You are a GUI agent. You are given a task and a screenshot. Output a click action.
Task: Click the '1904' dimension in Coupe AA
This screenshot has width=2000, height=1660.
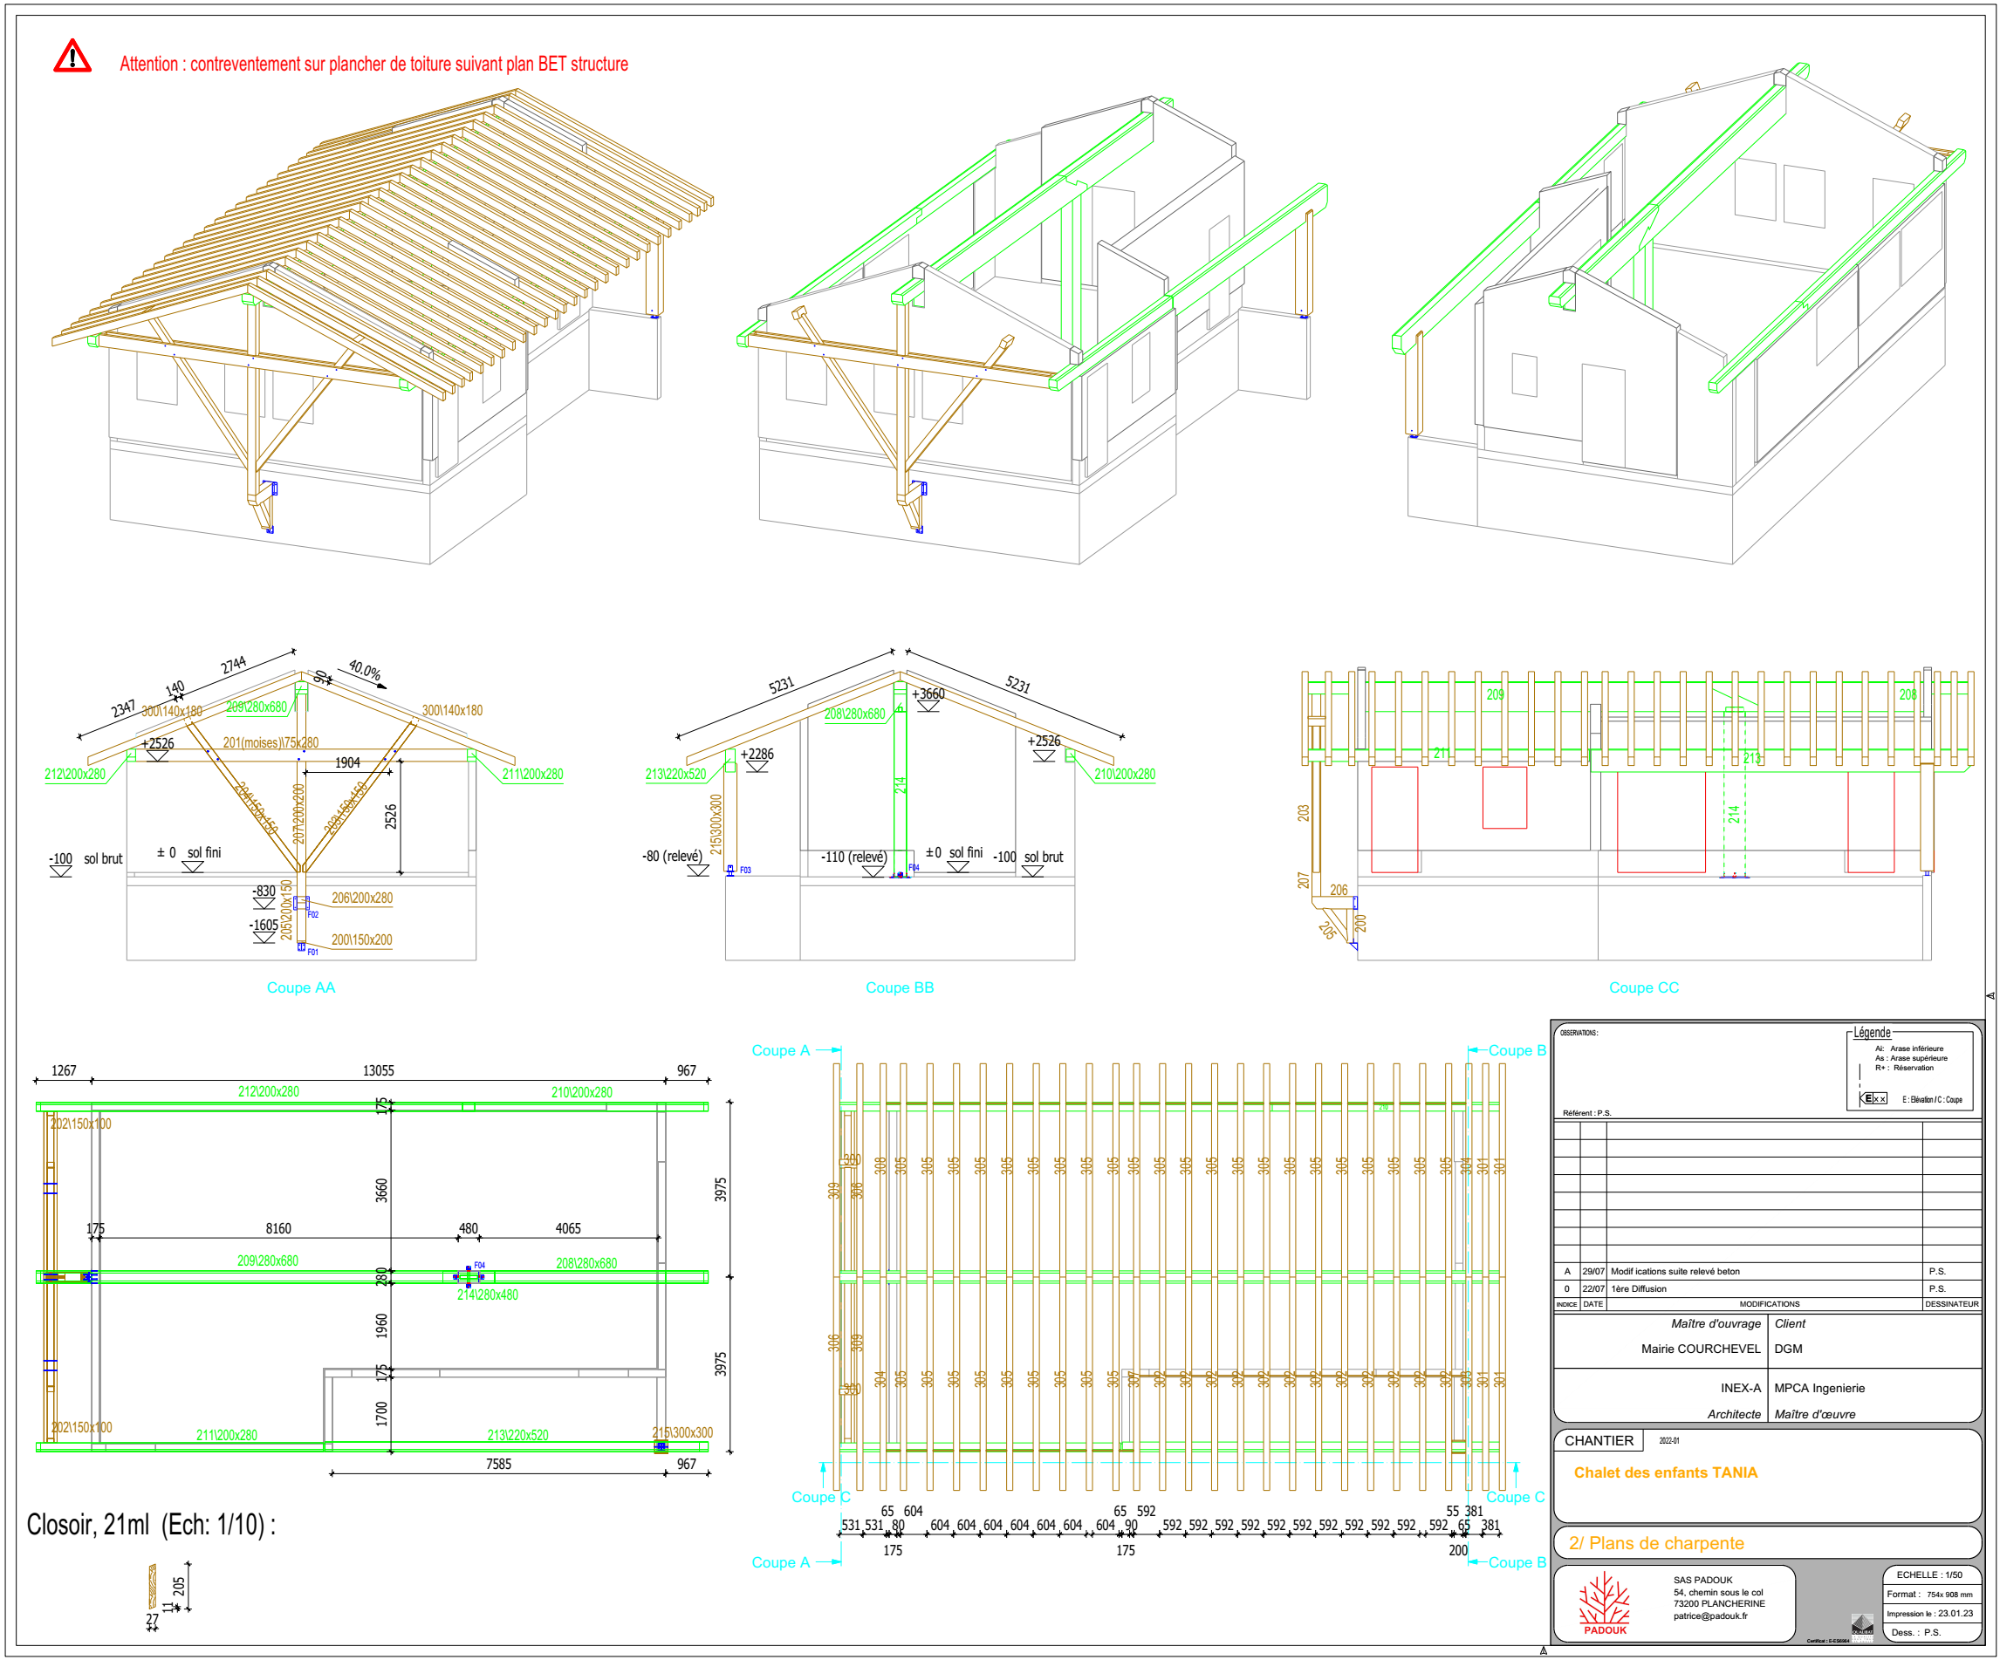(x=348, y=763)
